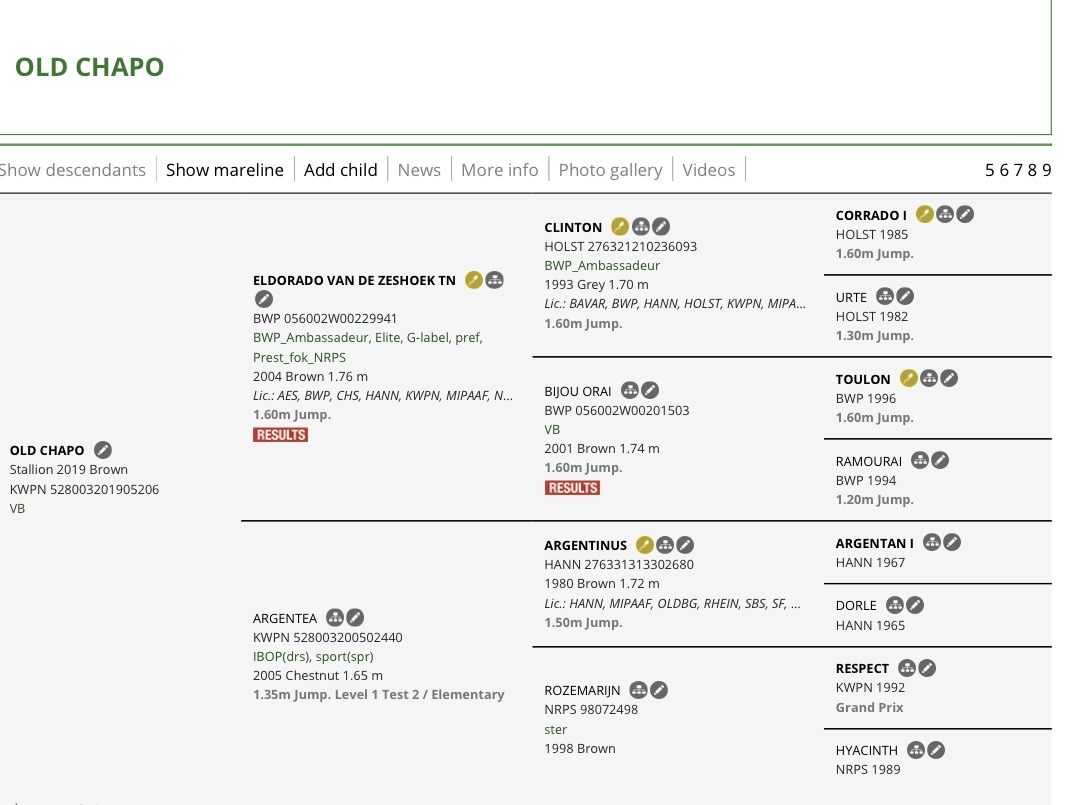Click the gold icon beside CORRADO I
1065x805 pixels.
tap(925, 214)
